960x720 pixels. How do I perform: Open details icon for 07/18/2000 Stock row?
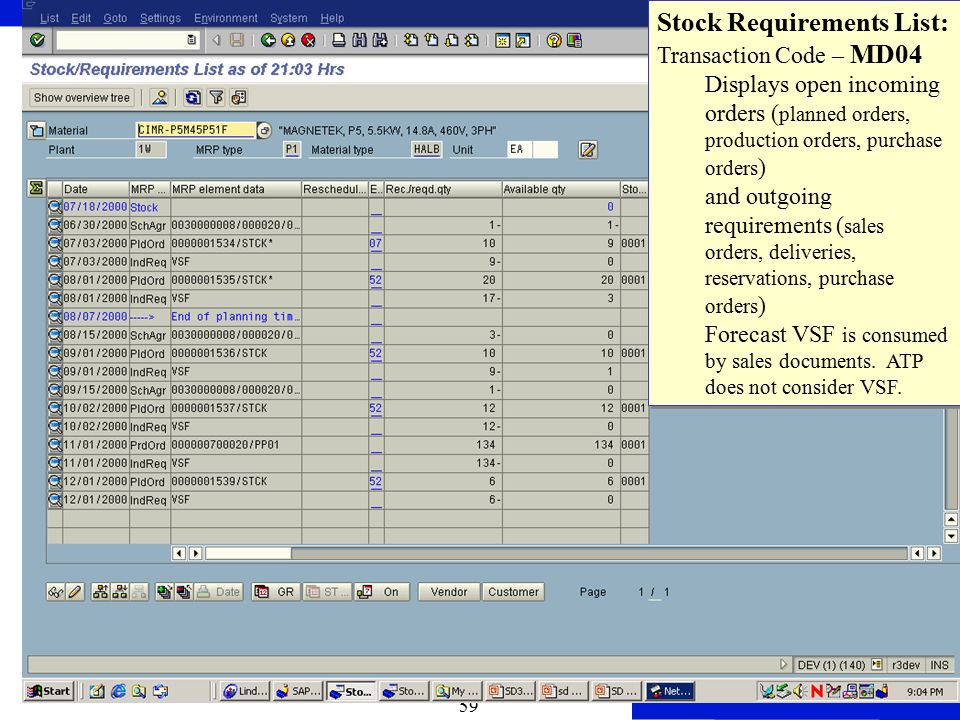(x=55, y=207)
